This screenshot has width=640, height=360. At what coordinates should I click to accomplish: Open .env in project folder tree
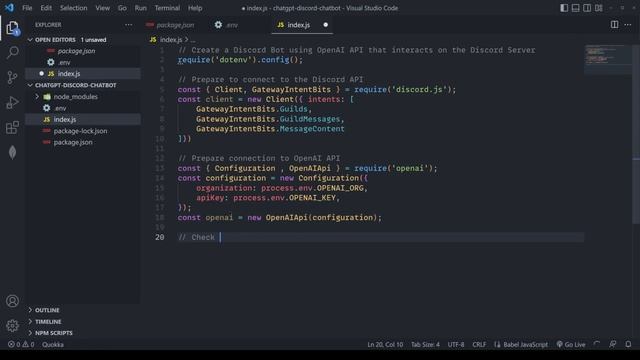(83, 108)
